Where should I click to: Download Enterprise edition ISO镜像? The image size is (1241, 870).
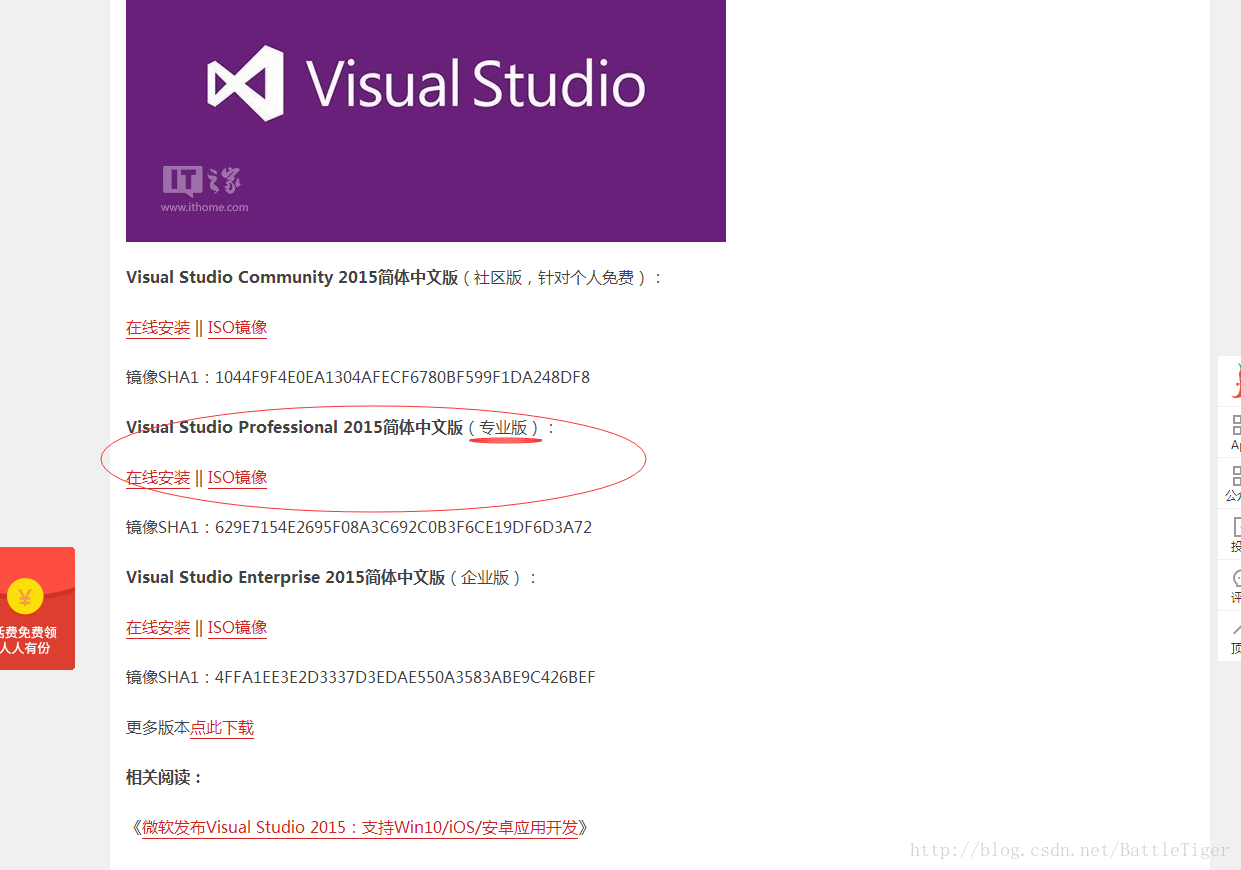238,628
